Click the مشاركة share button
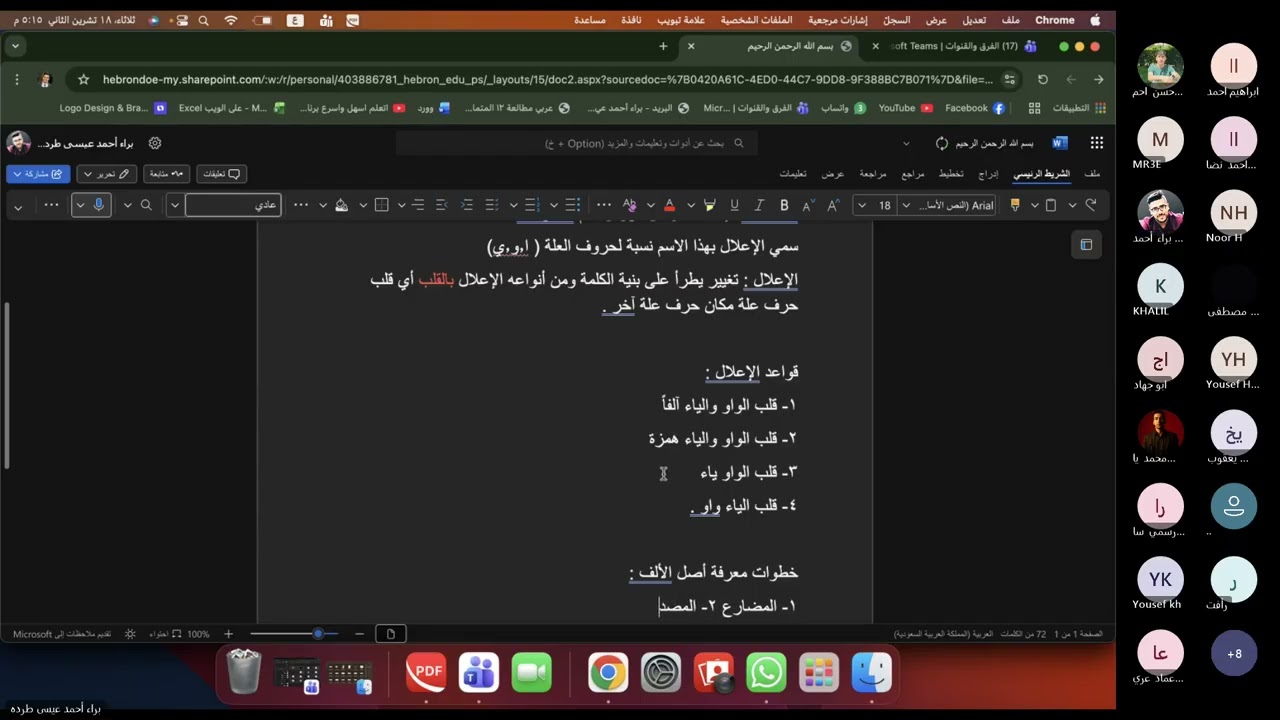This screenshot has width=1280, height=720. coord(37,174)
